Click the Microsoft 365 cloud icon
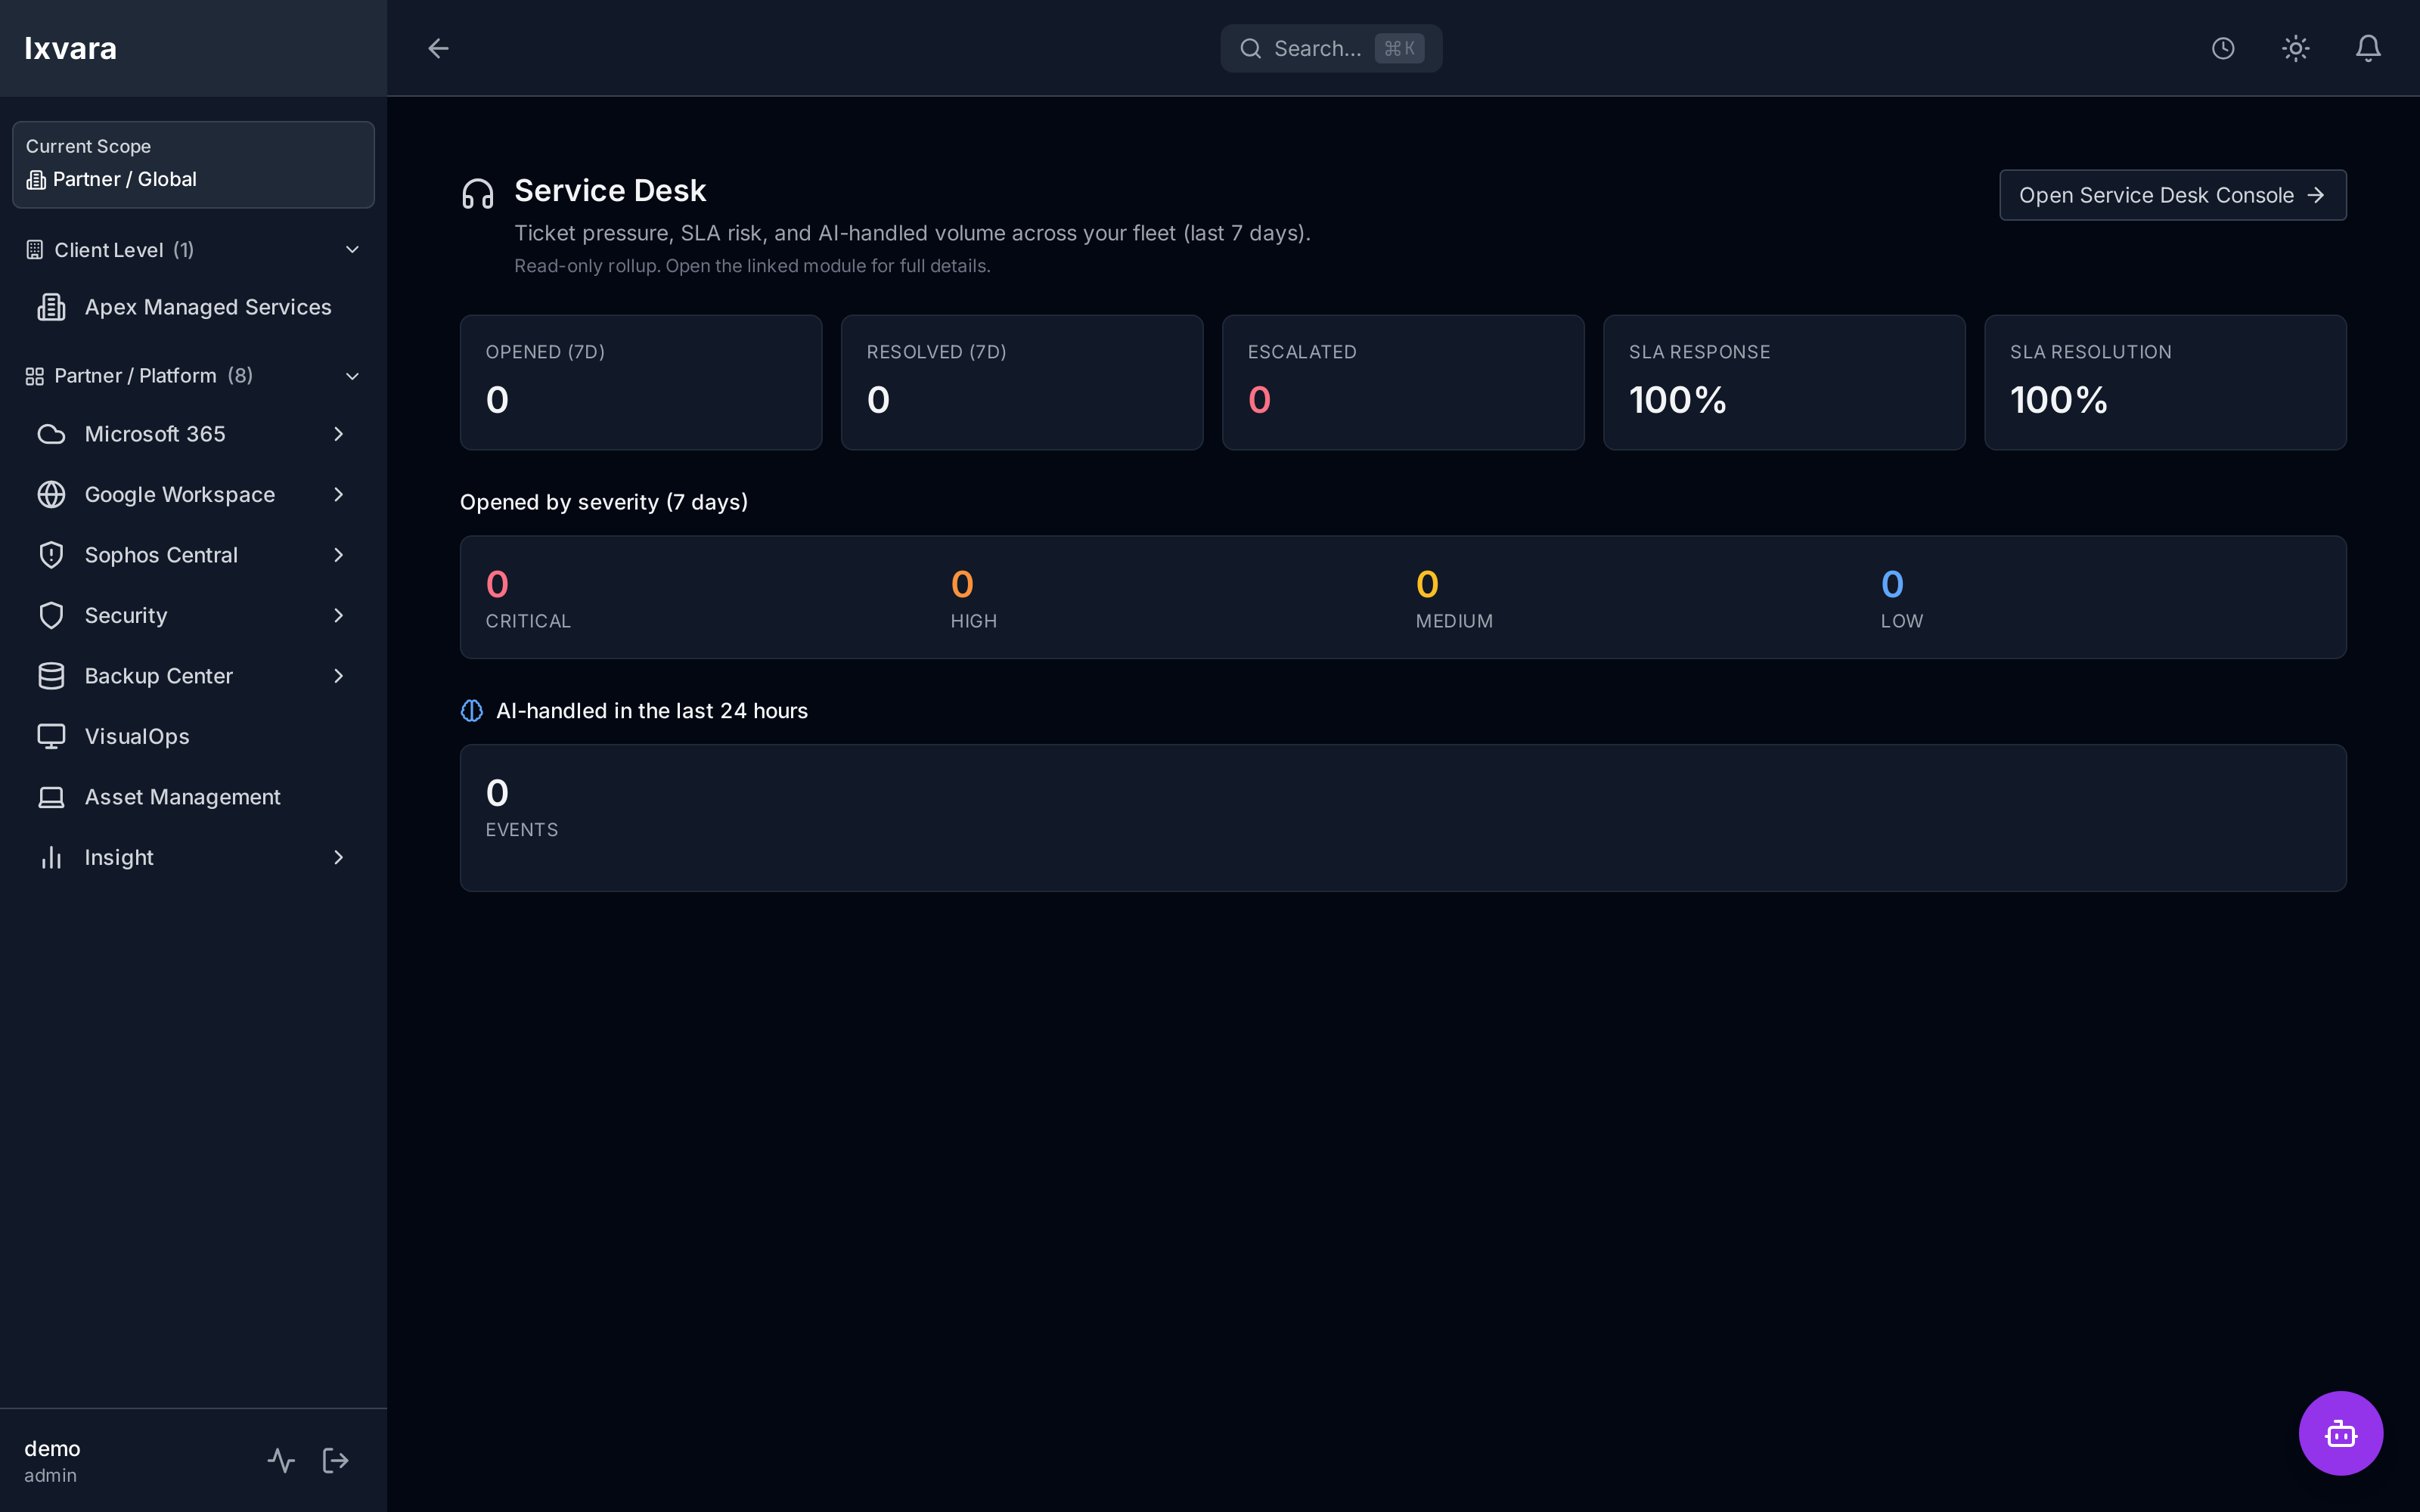 (51, 434)
